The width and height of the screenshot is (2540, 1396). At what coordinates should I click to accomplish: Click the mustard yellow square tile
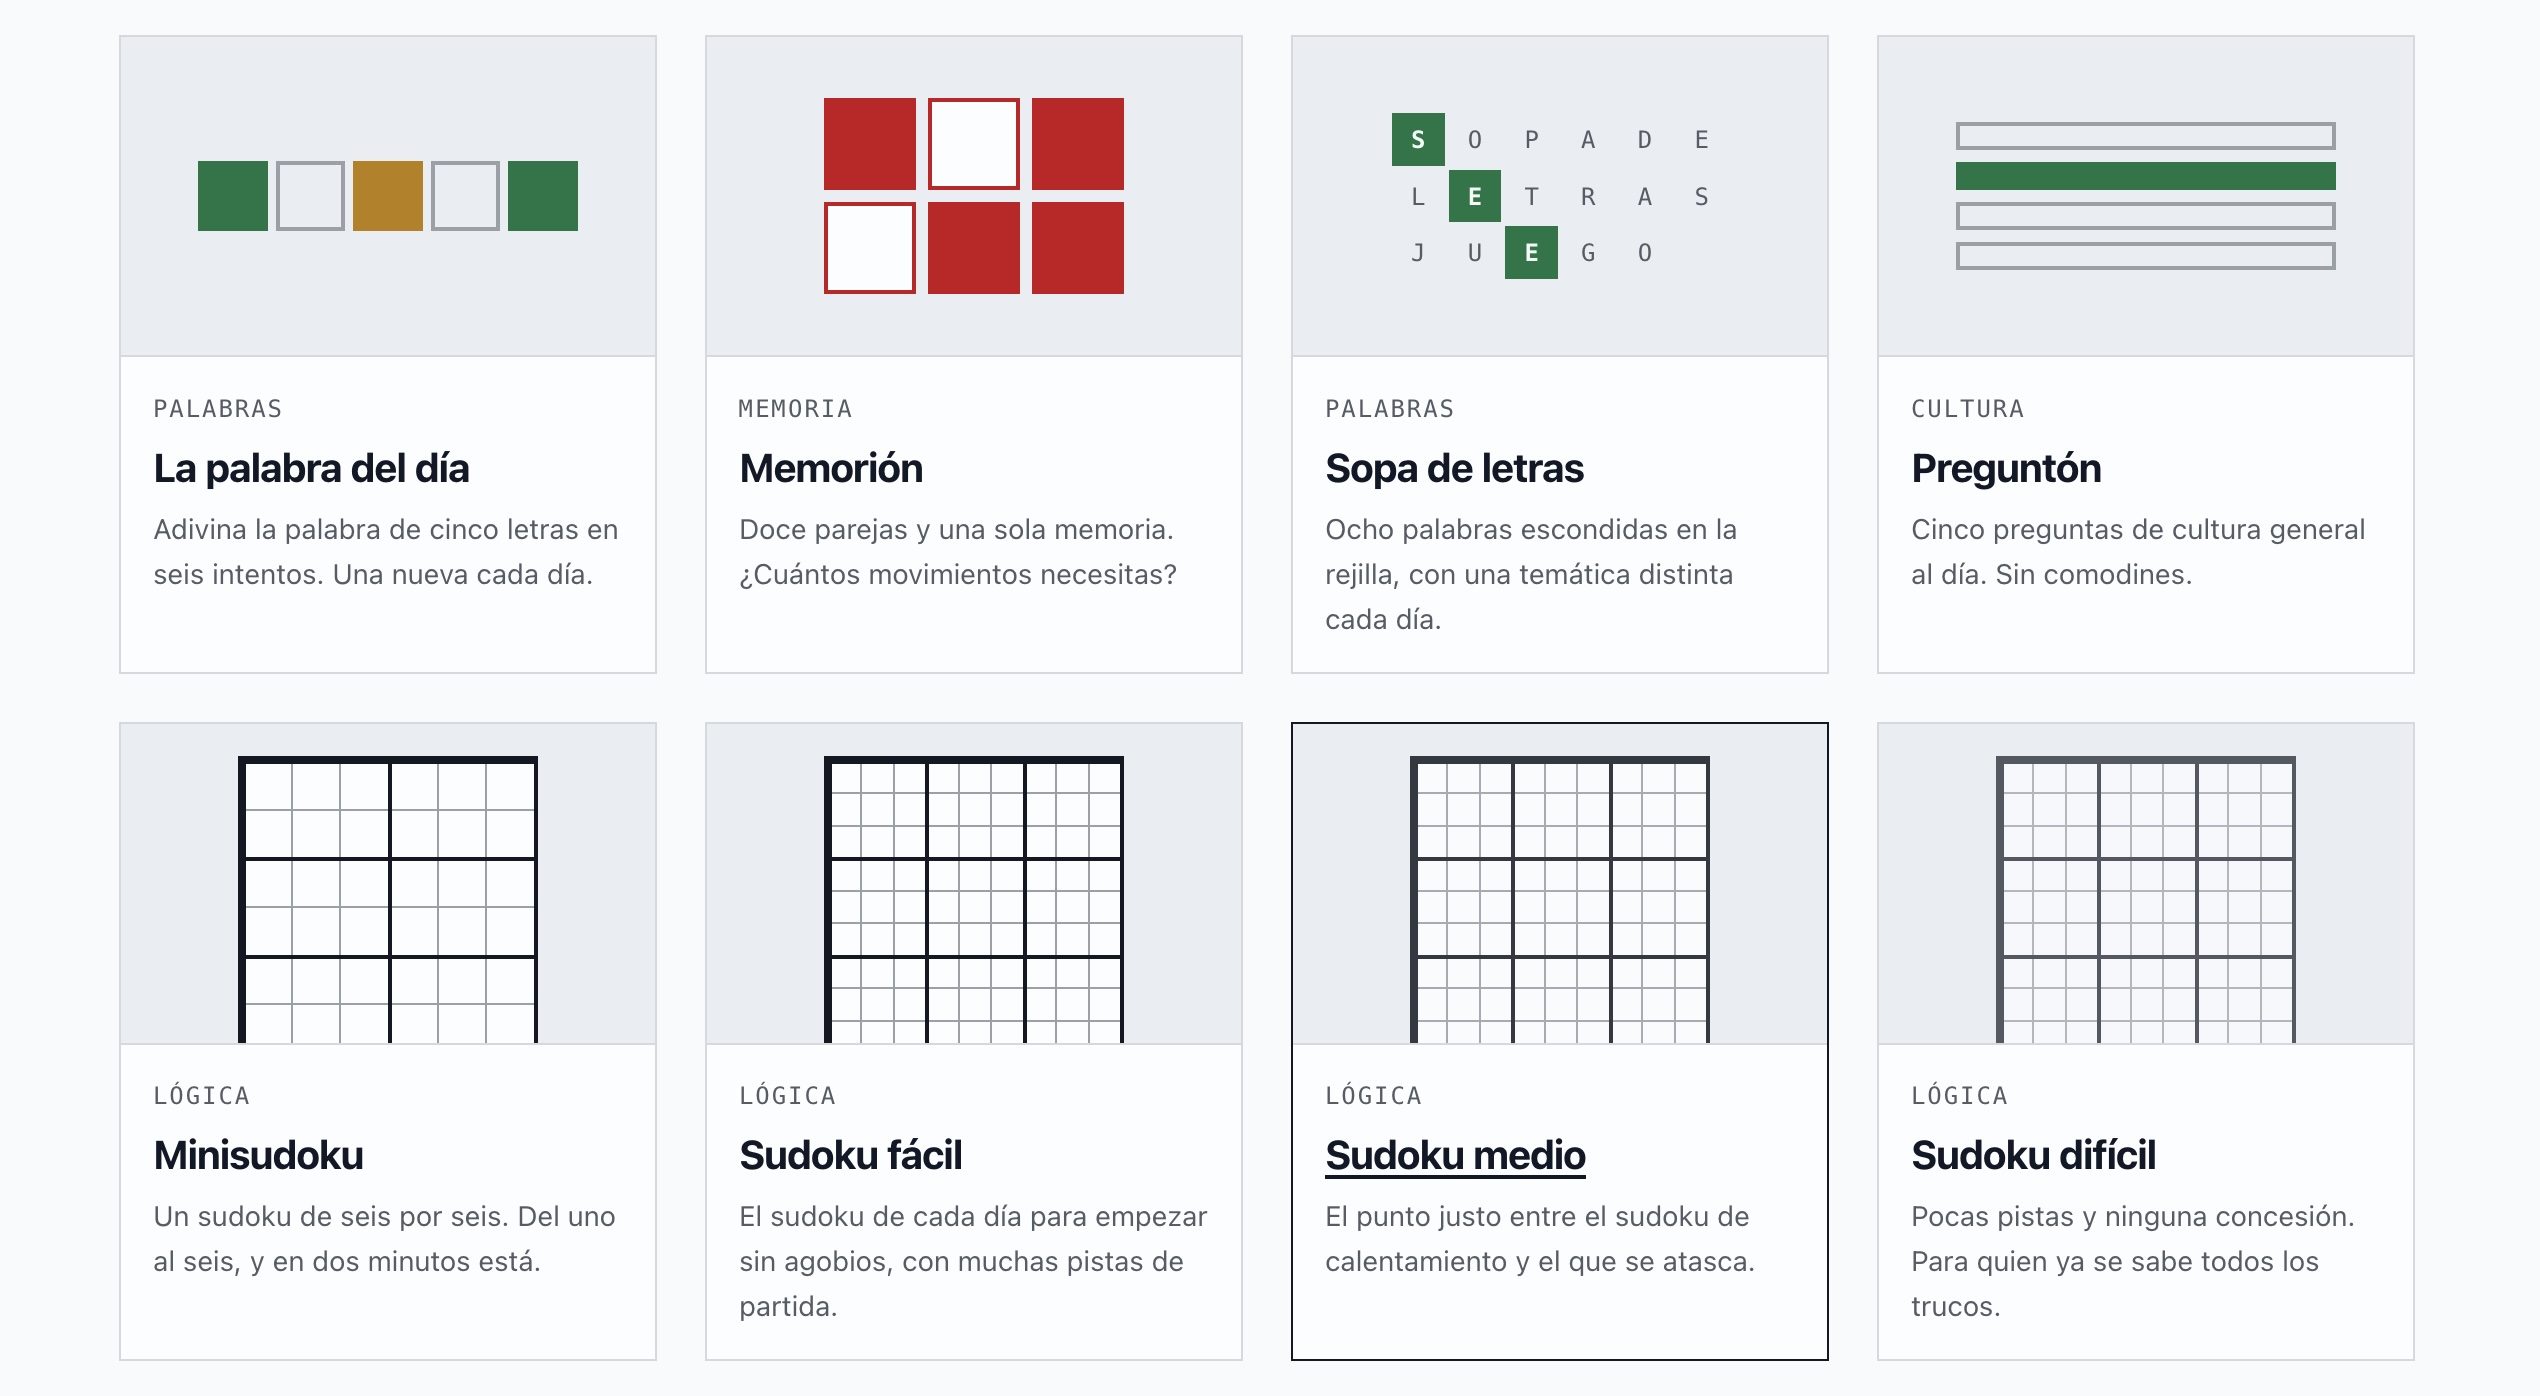point(388,196)
